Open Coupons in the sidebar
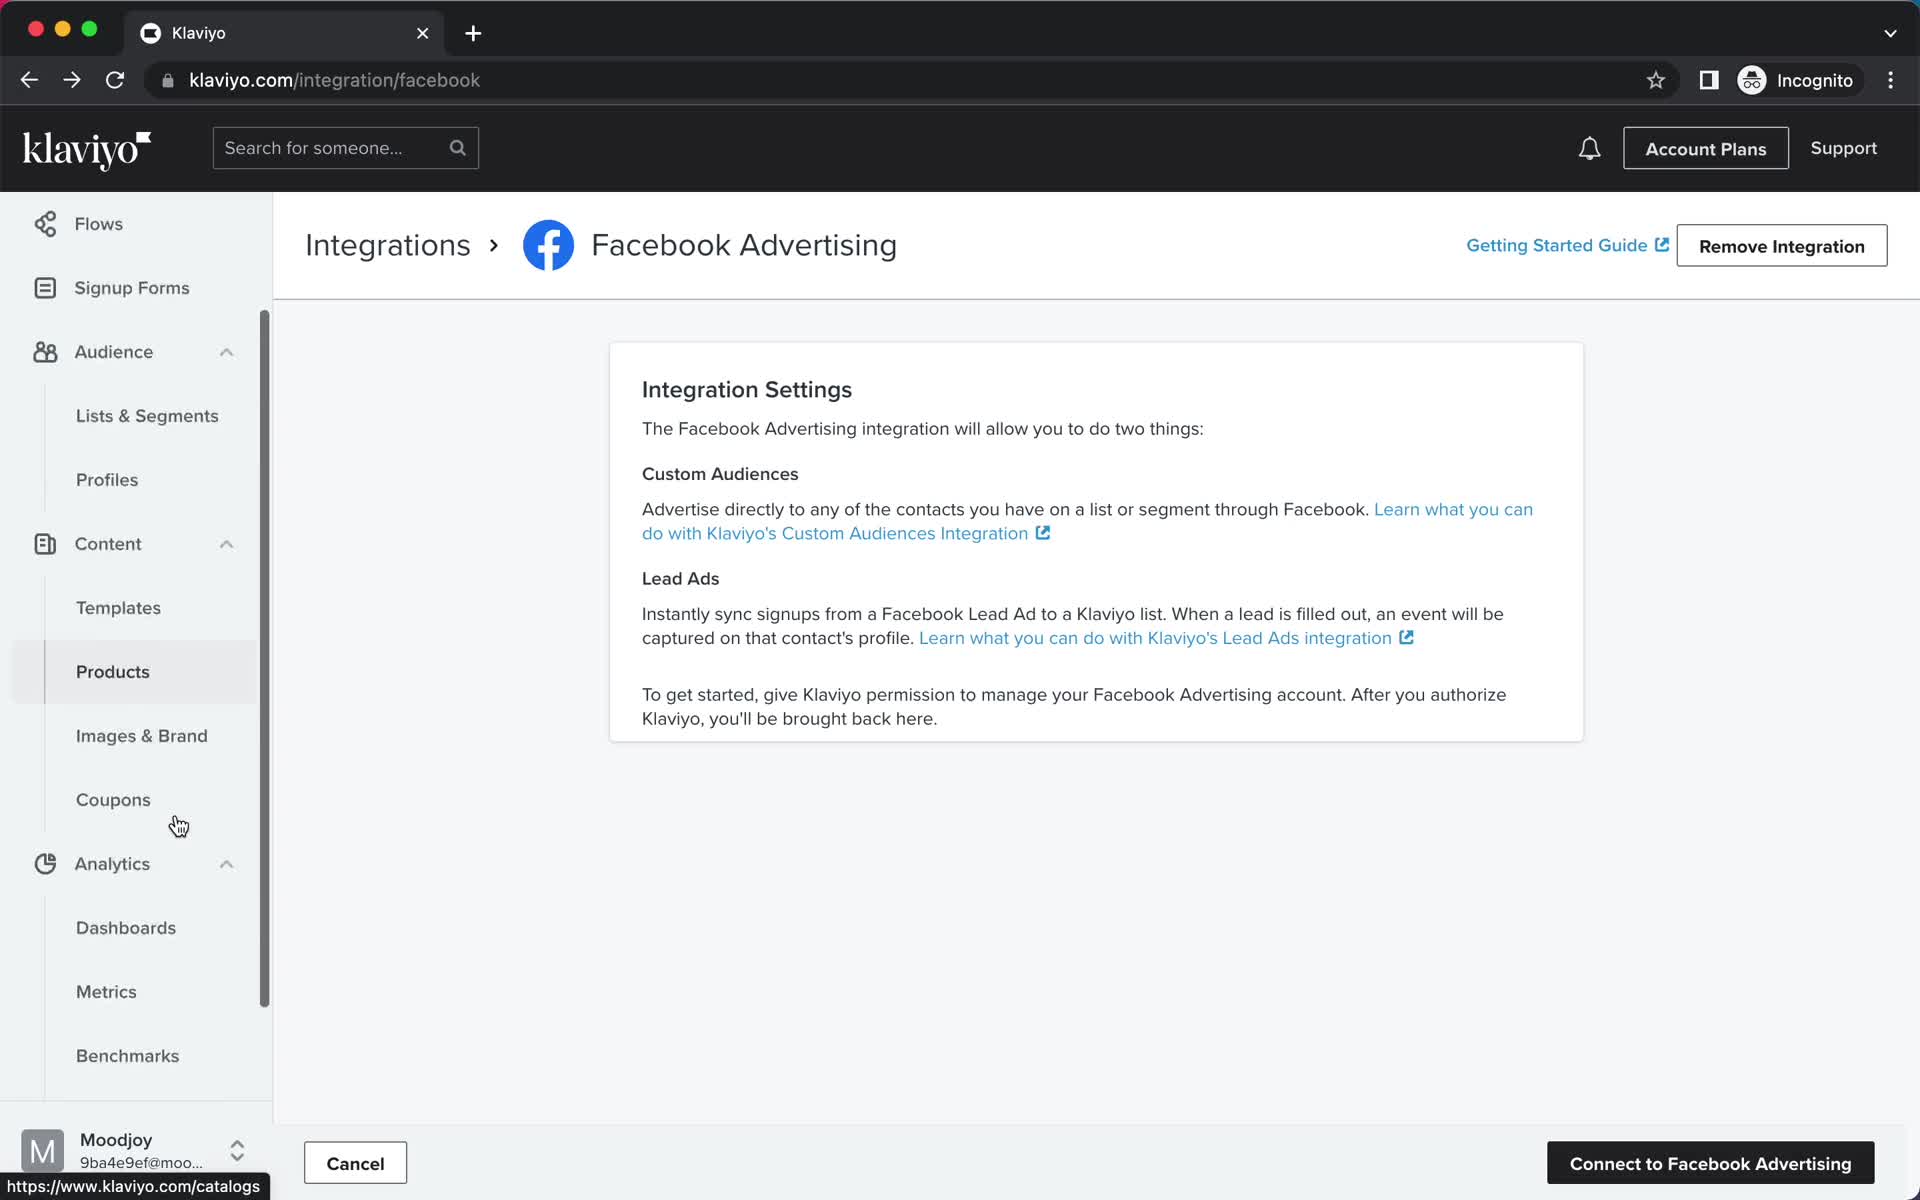1920x1200 pixels. point(113,800)
